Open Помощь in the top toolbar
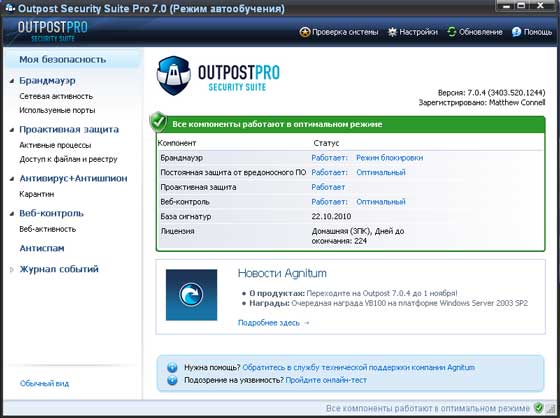 click(532, 32)
